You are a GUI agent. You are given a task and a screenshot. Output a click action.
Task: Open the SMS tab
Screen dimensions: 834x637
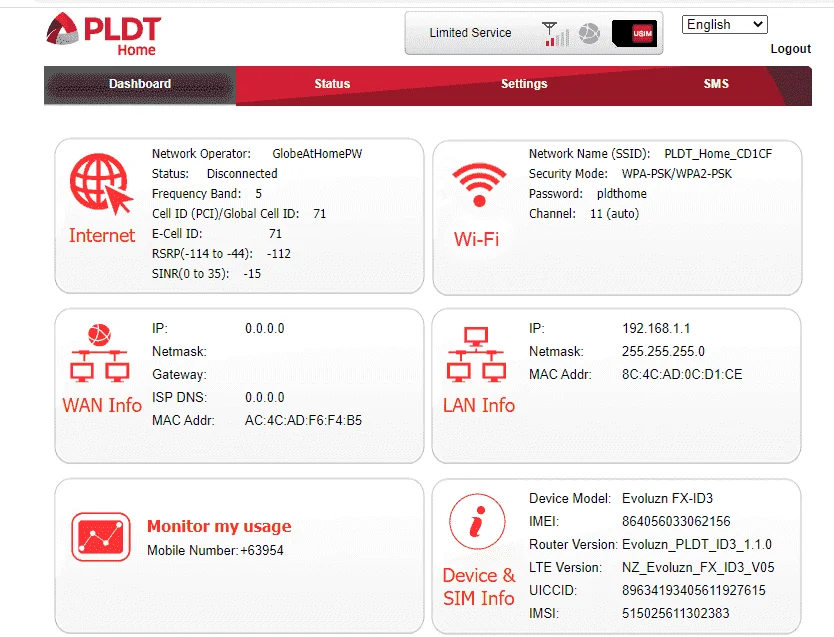coord(716,84)
